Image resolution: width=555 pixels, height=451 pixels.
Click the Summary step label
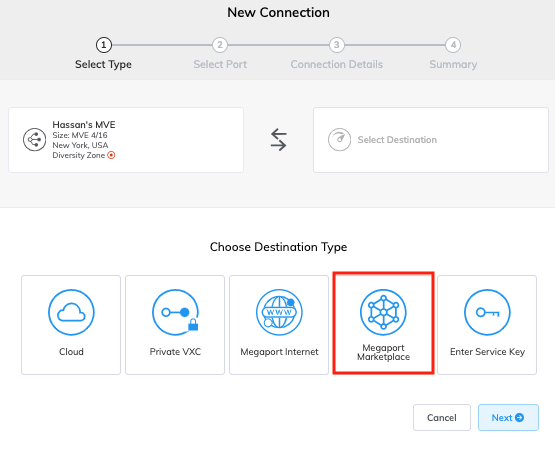point(453,64)
